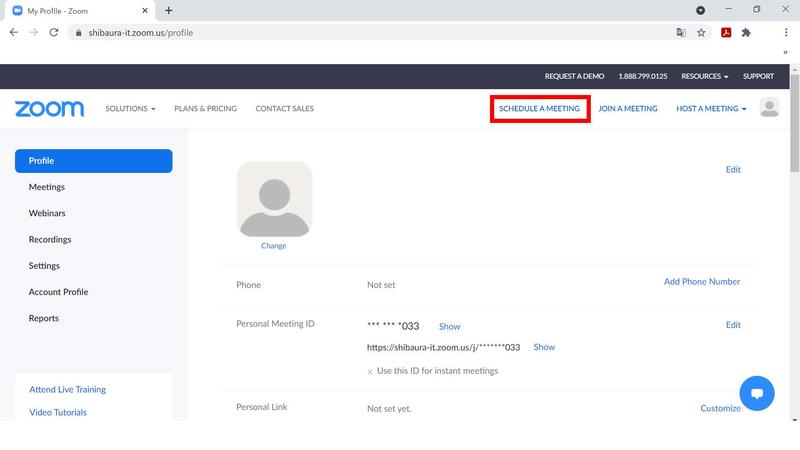Click the Zoom logo

49,109
